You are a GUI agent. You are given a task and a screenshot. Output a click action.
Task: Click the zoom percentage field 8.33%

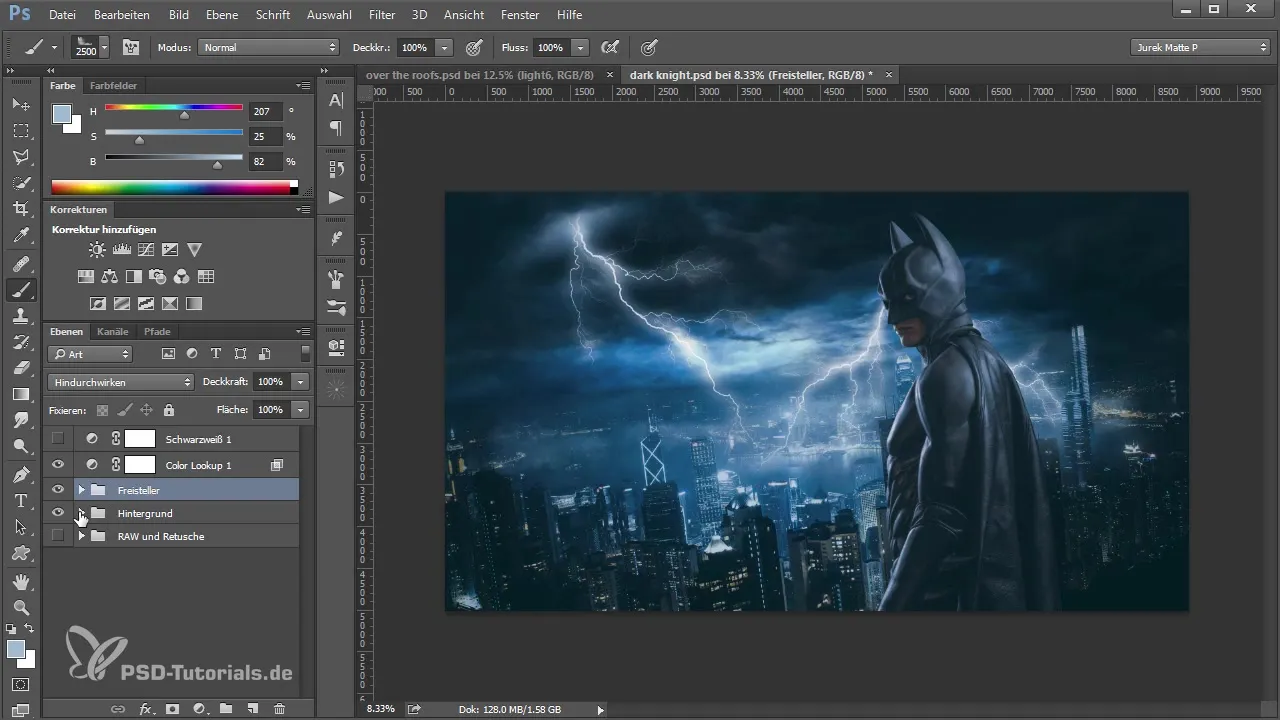coord(380,709)
